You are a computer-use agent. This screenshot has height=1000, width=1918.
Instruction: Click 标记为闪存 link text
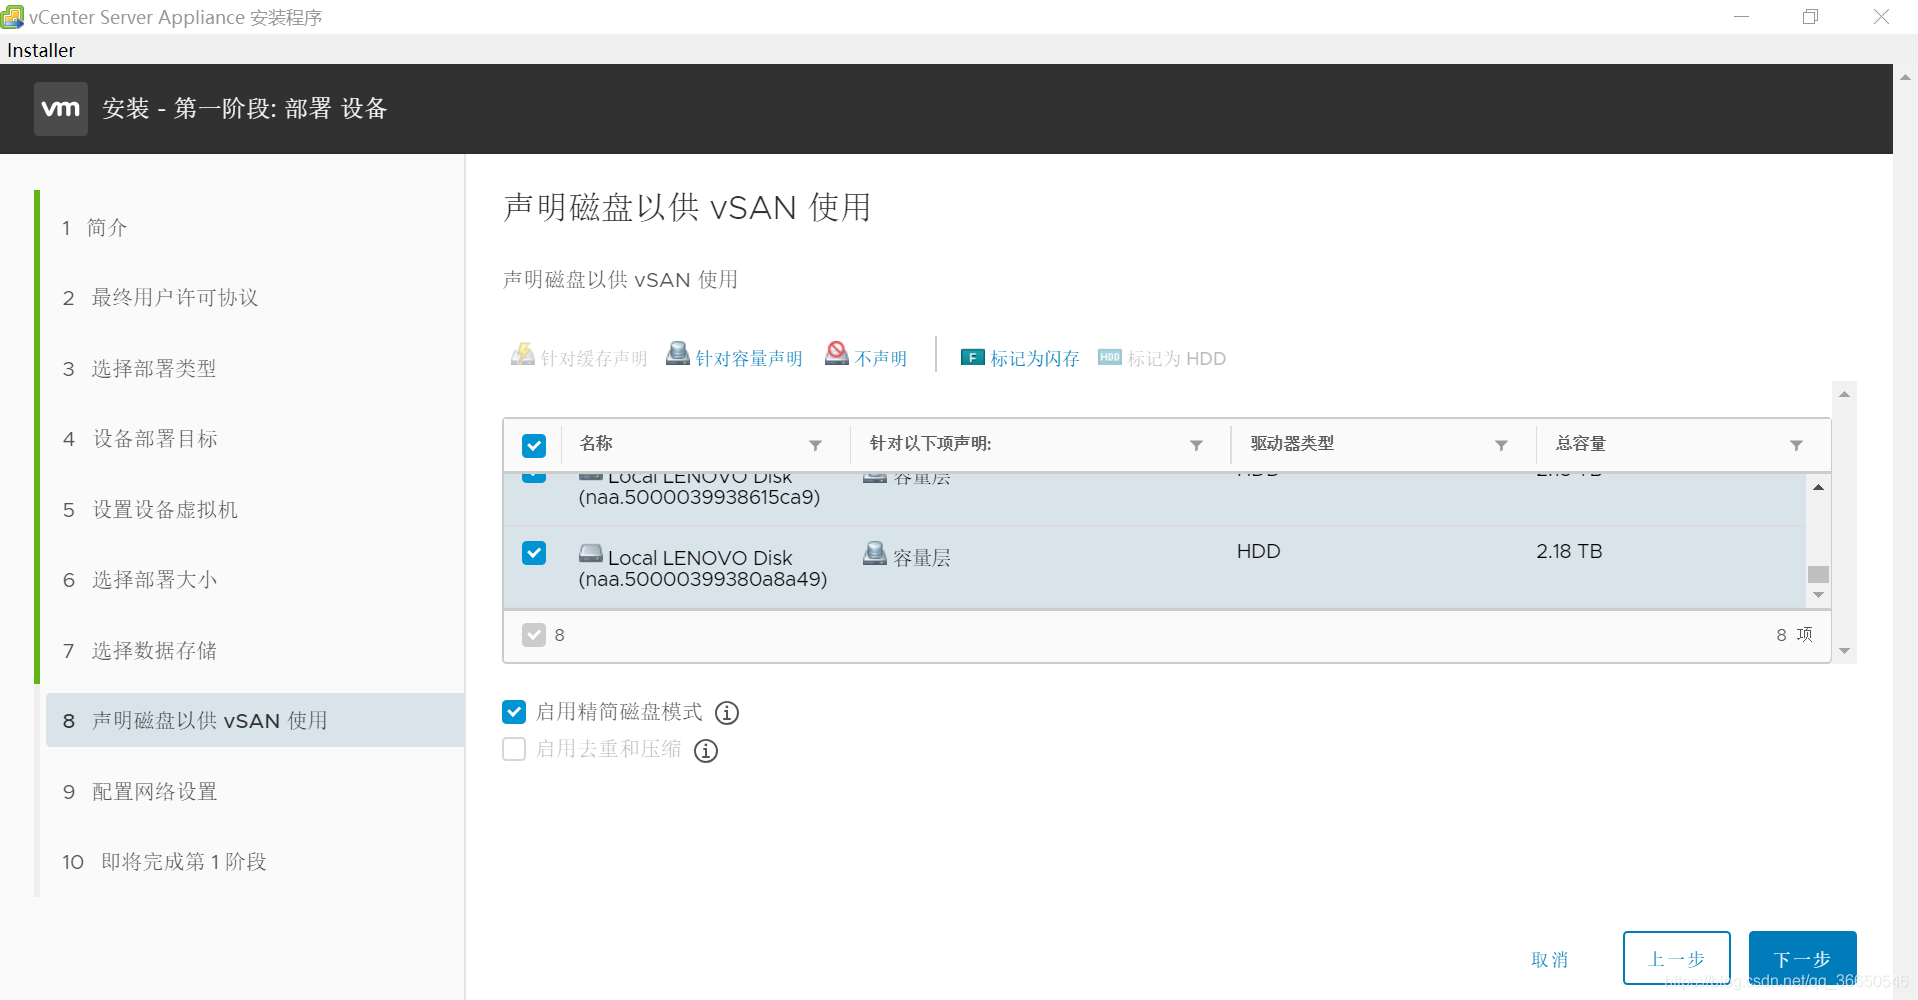coord(1035,358)
